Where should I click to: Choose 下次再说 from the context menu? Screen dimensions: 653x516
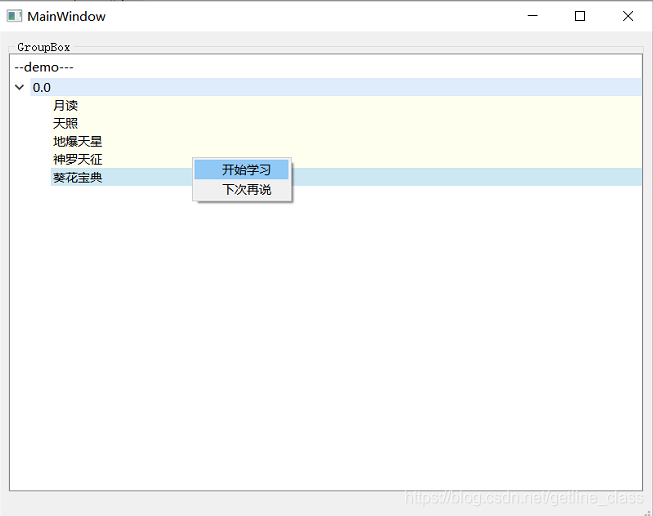coord(242,189)
